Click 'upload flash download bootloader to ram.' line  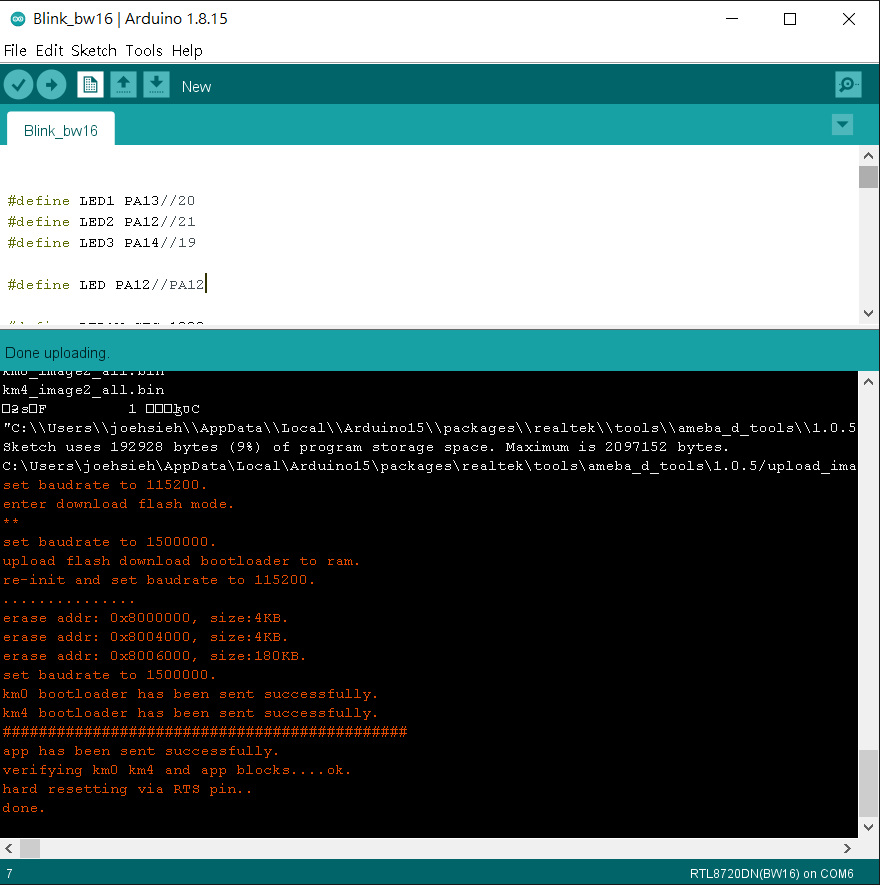(181, 561)
